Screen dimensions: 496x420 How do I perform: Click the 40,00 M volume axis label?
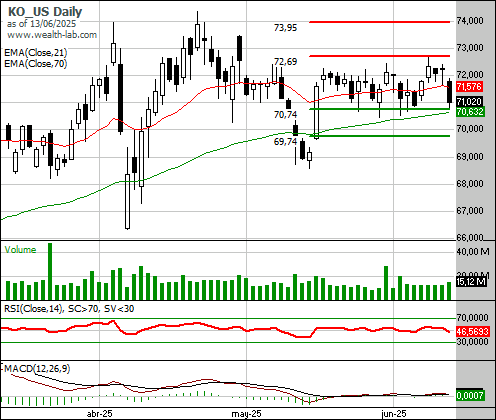473,252
